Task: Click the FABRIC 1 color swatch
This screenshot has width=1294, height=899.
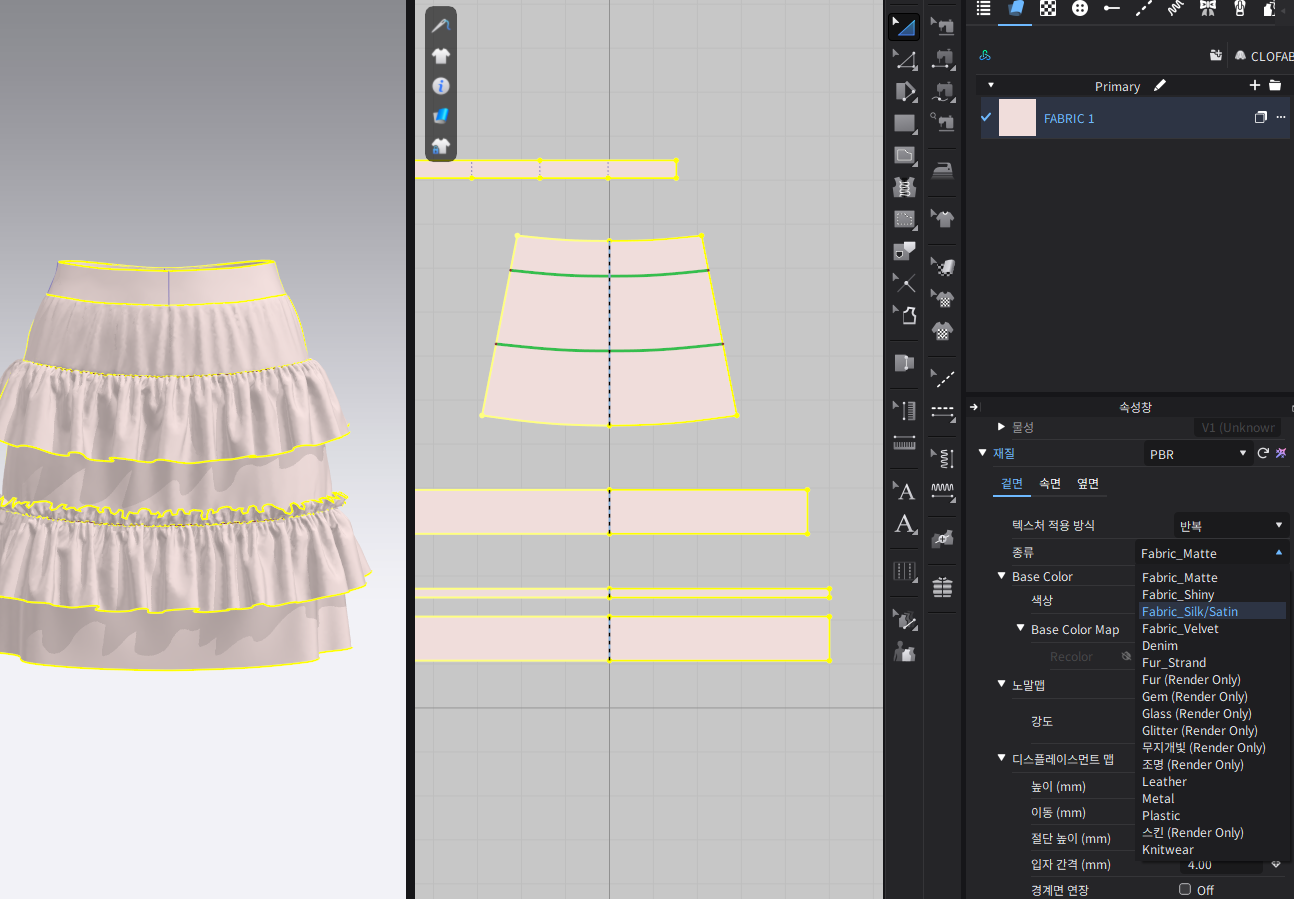Action: coord(1017,118)
